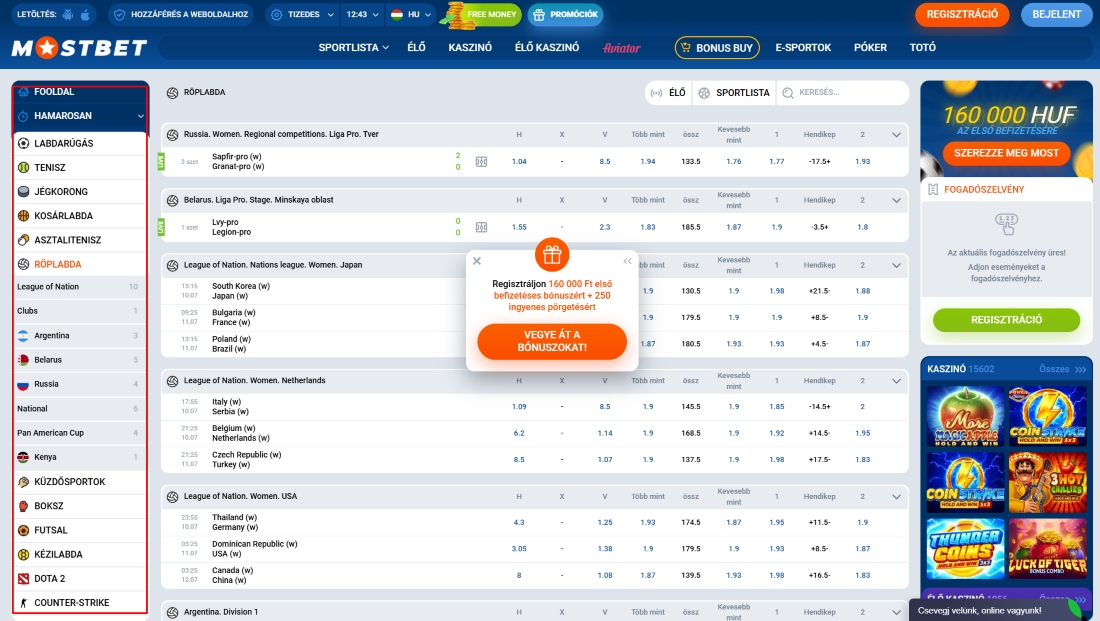Collapse Nations league Women Japan group

[x=897, y=265]
